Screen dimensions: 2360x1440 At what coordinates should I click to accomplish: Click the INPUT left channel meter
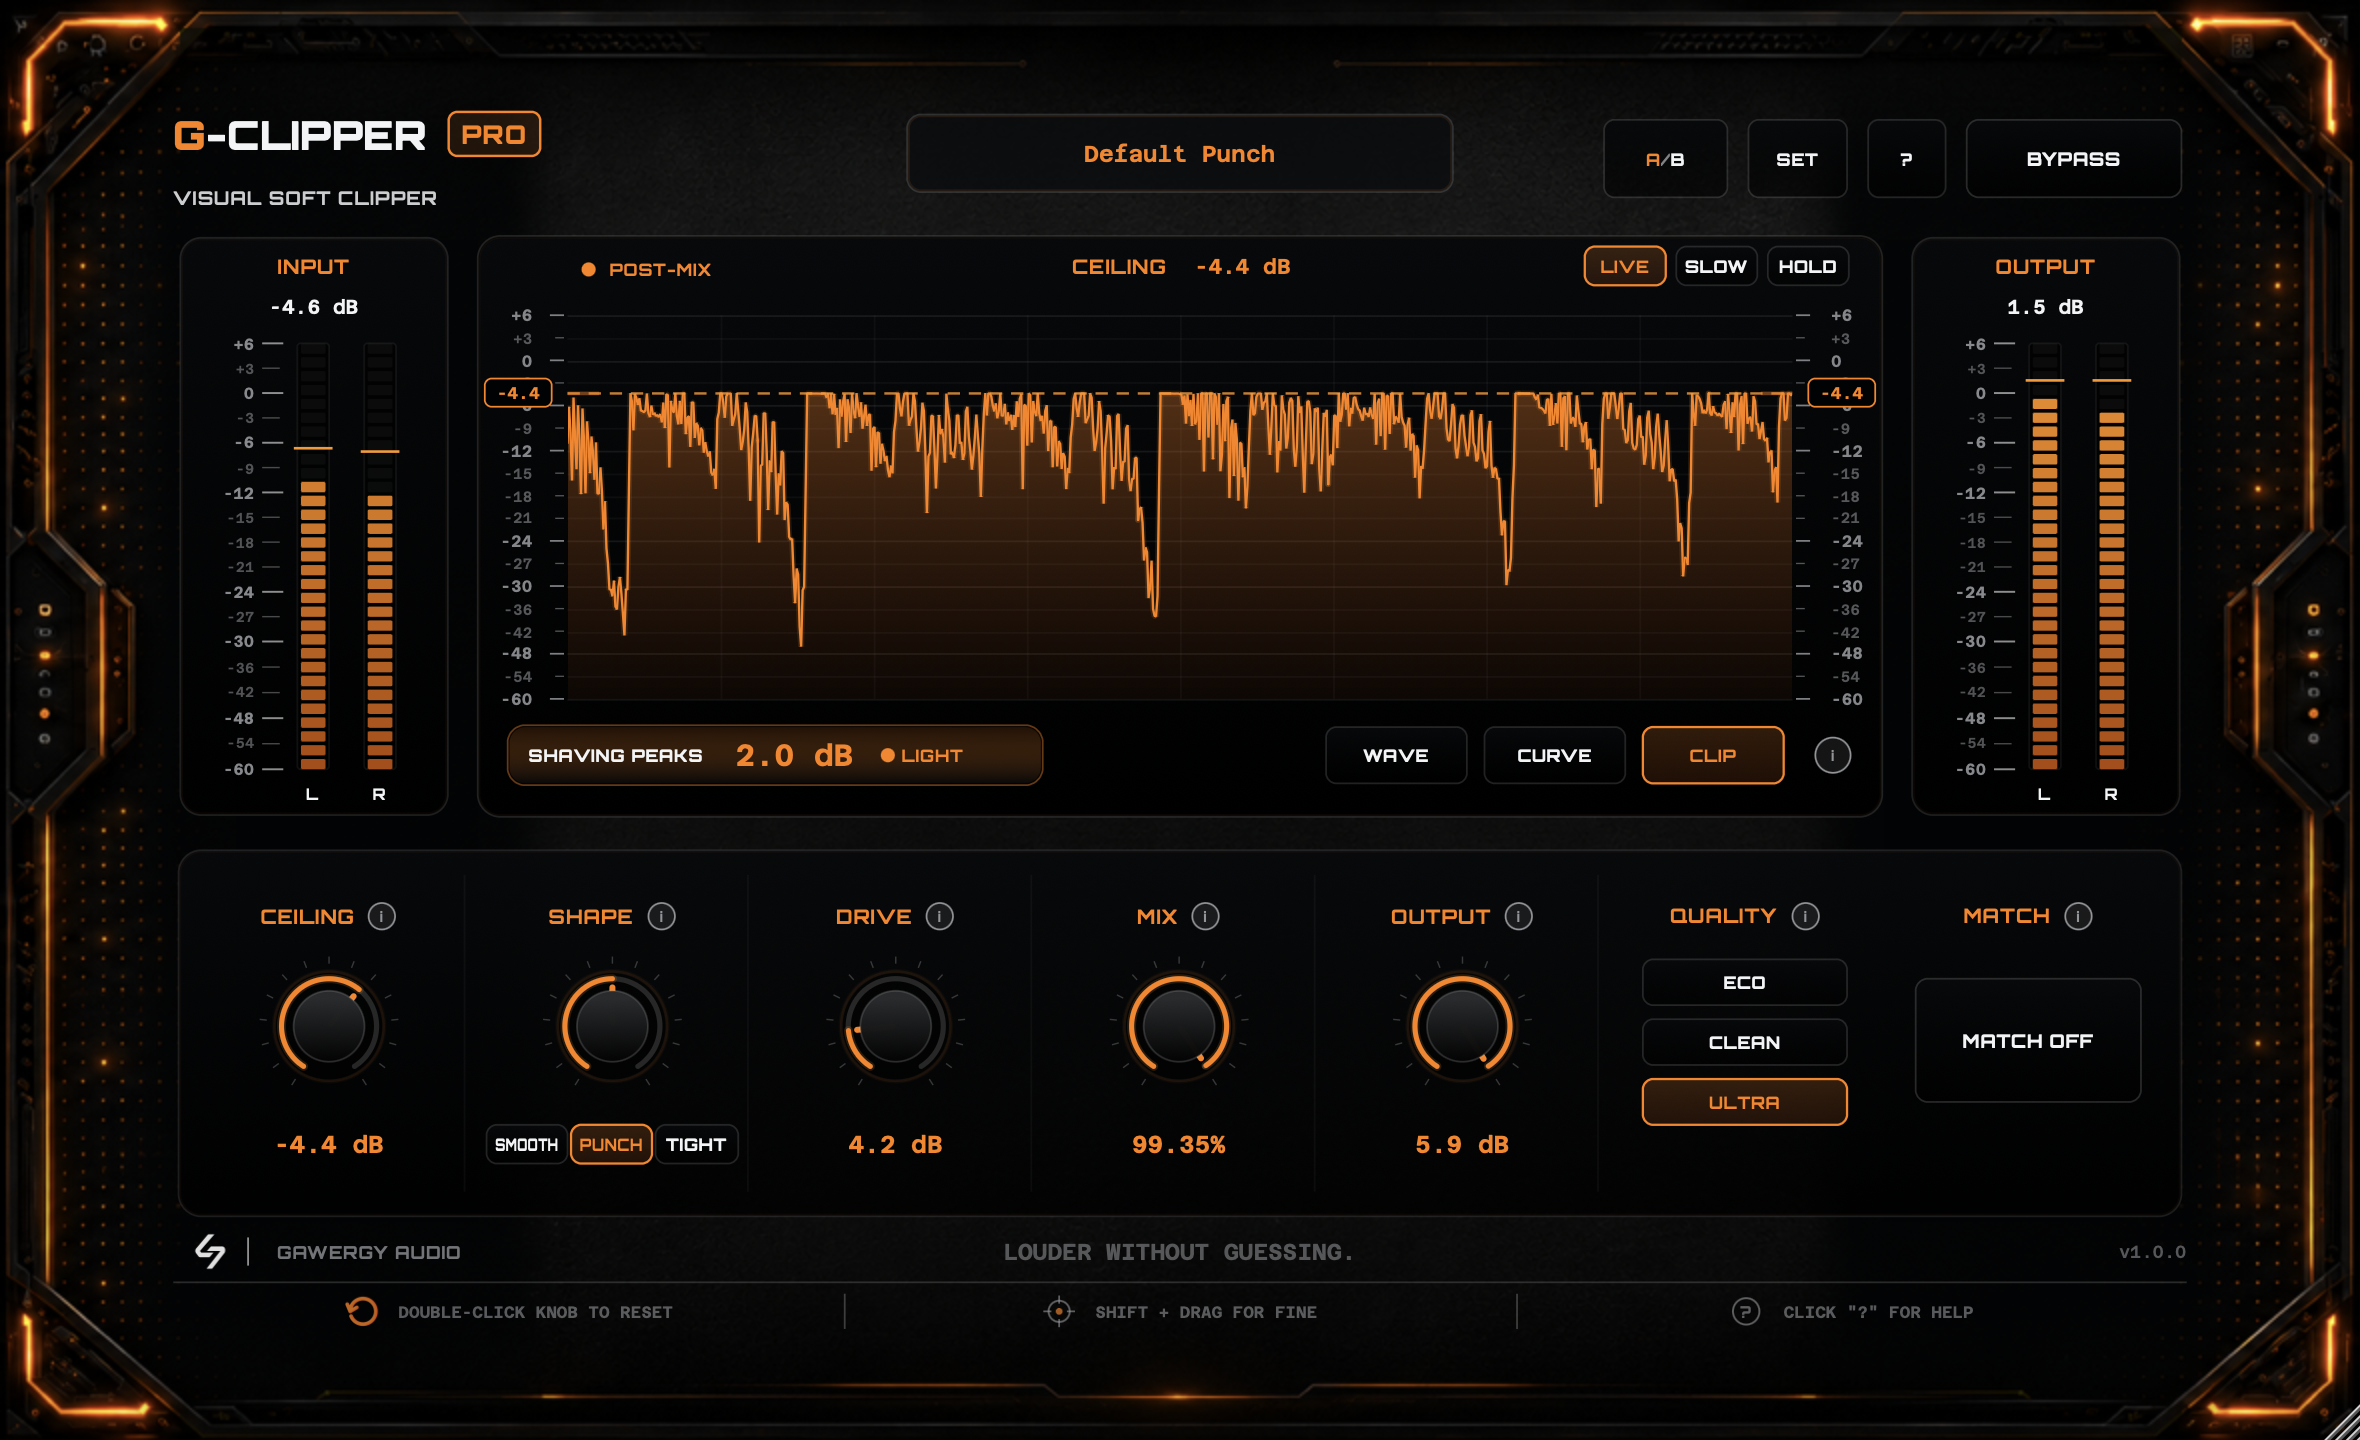tap(313, 557)
